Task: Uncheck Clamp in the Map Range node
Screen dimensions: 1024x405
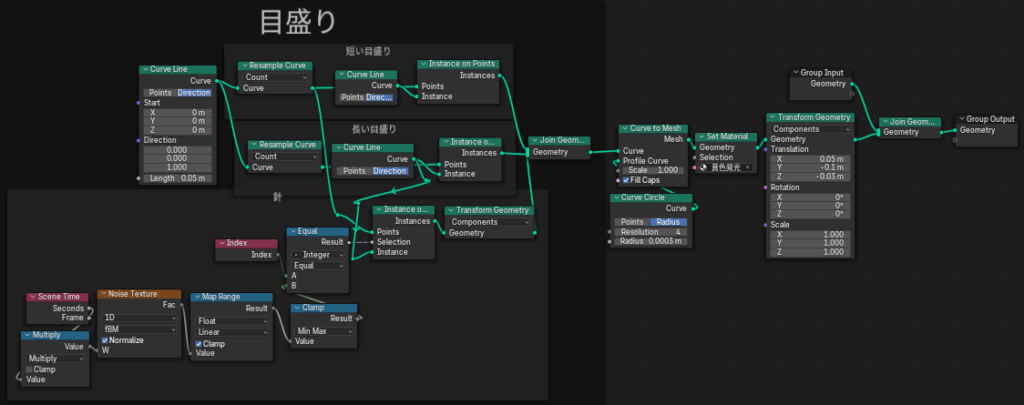Action: [x=200, y=343]
